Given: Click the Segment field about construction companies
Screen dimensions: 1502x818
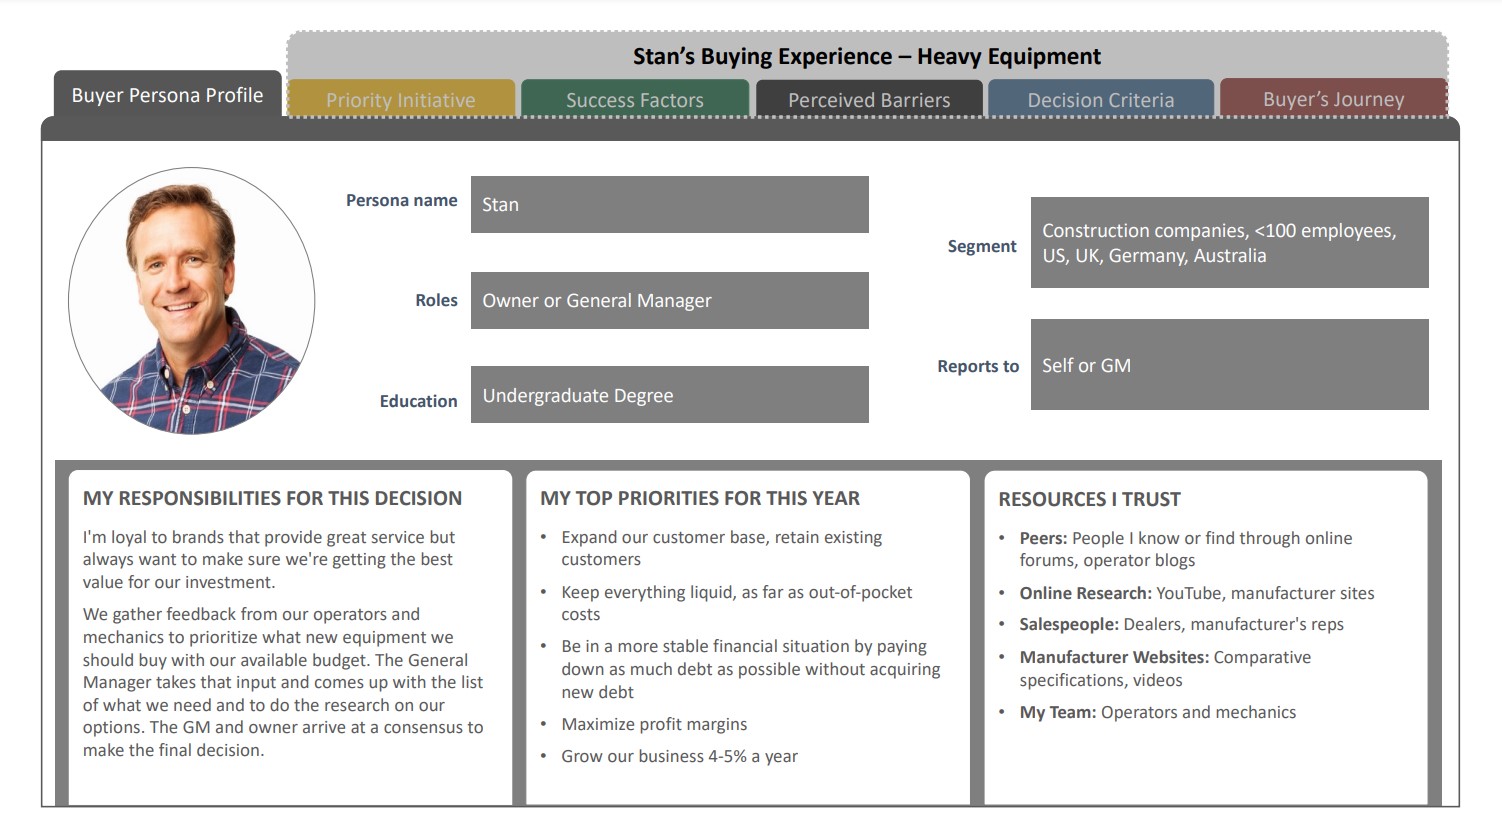Looking at the screenshot, I should point(1230,243).
